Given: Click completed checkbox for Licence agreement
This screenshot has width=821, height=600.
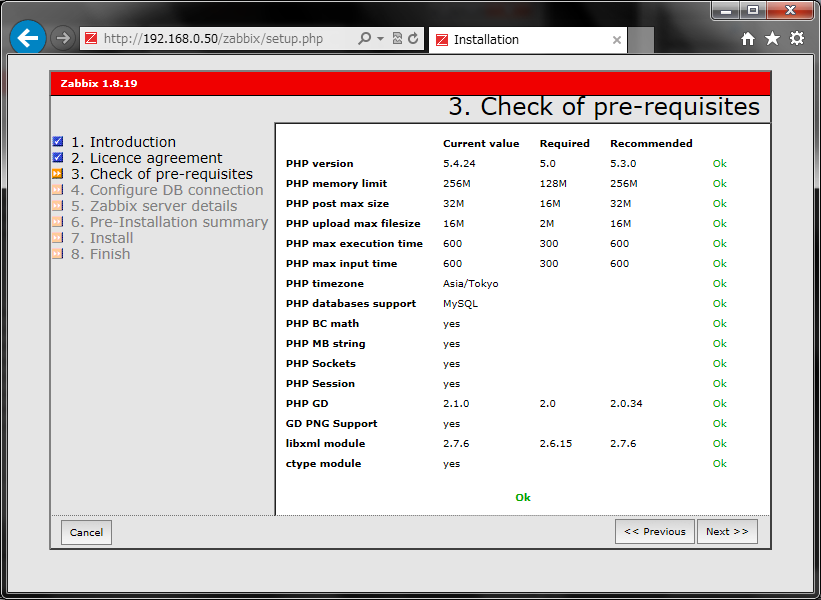Looking at the screenshot, I should click(58, 158).
